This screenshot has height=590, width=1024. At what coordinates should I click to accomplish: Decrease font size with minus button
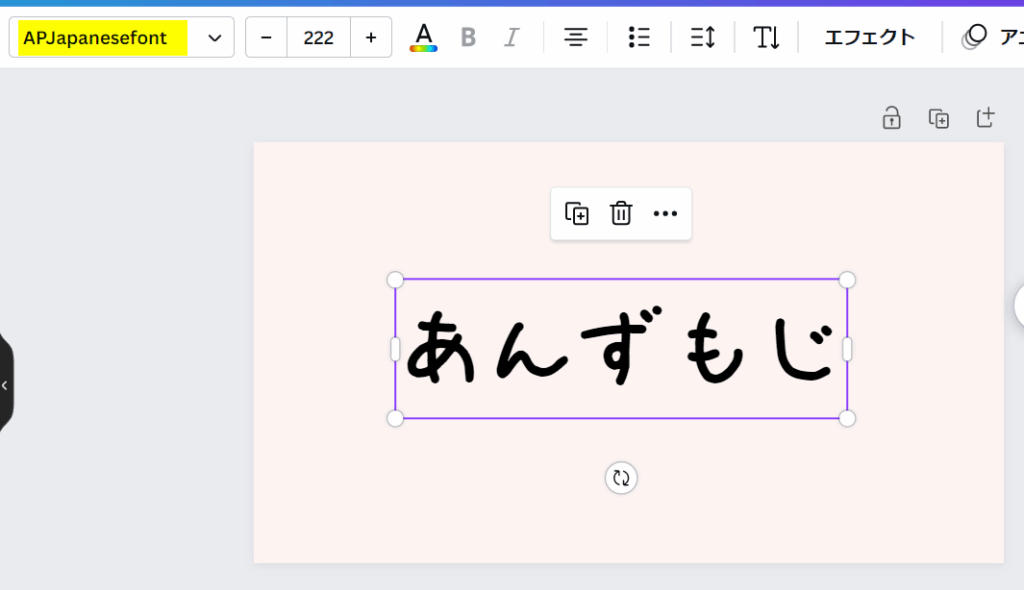266,38
